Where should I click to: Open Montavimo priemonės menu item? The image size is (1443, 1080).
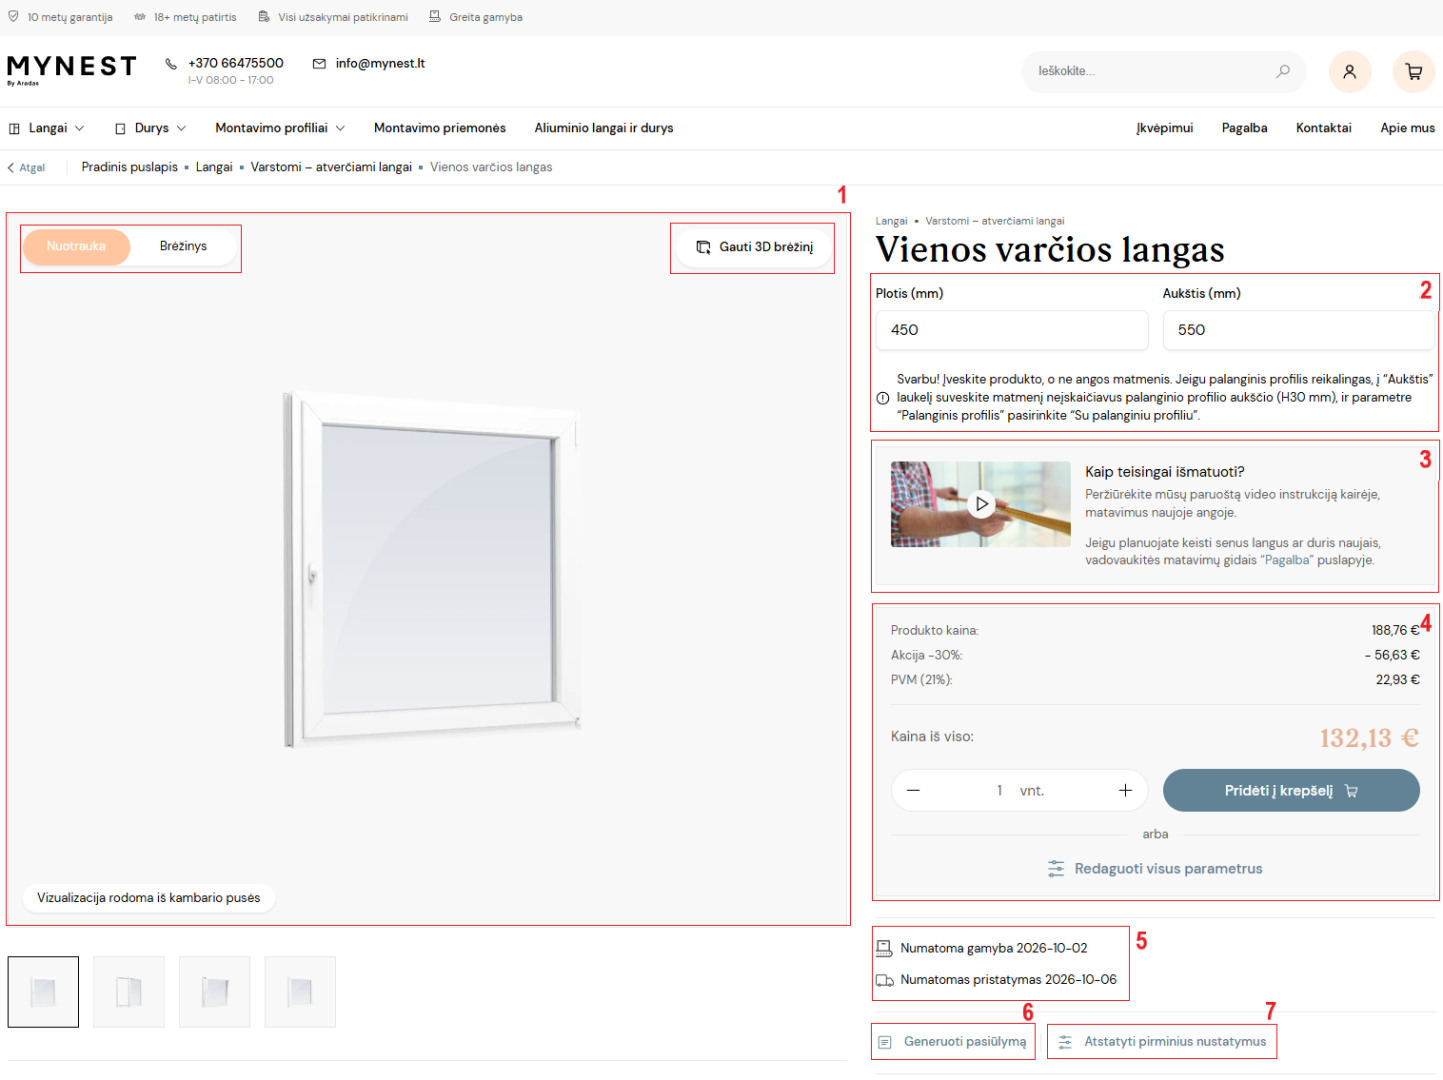click(440, 128)
